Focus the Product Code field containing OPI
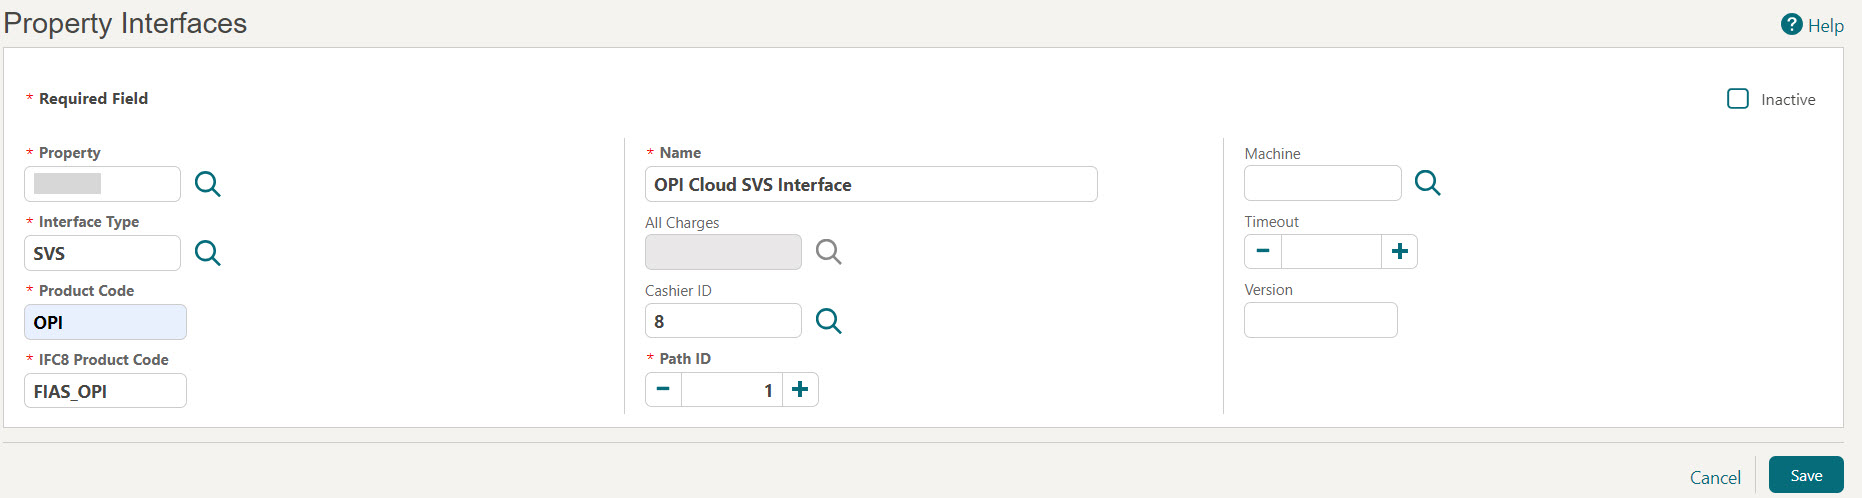Image resolution: width=1862 pixels, height=498 pixels. pyautogui.click(x=105, y=322)
